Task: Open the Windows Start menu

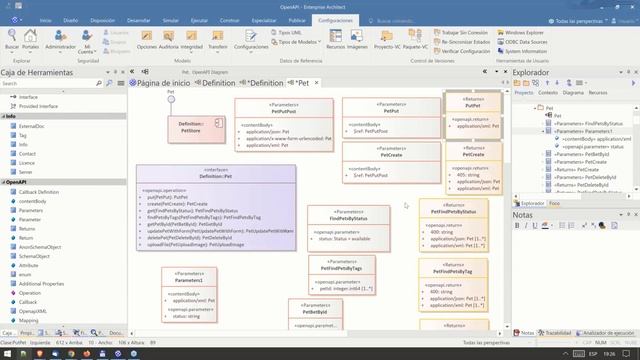Action: point(7,353)
